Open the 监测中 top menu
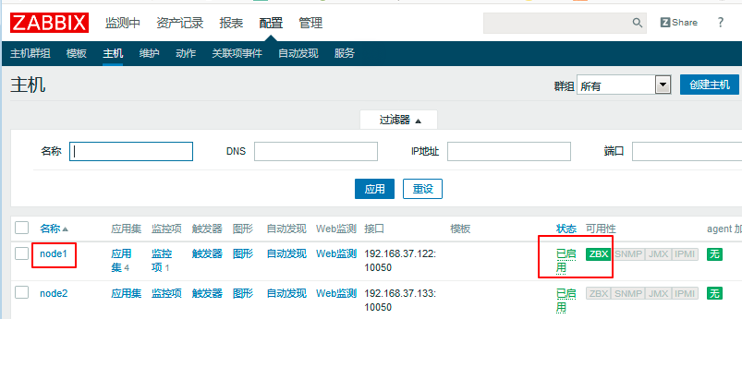The image size is (751, 375). 123,23
